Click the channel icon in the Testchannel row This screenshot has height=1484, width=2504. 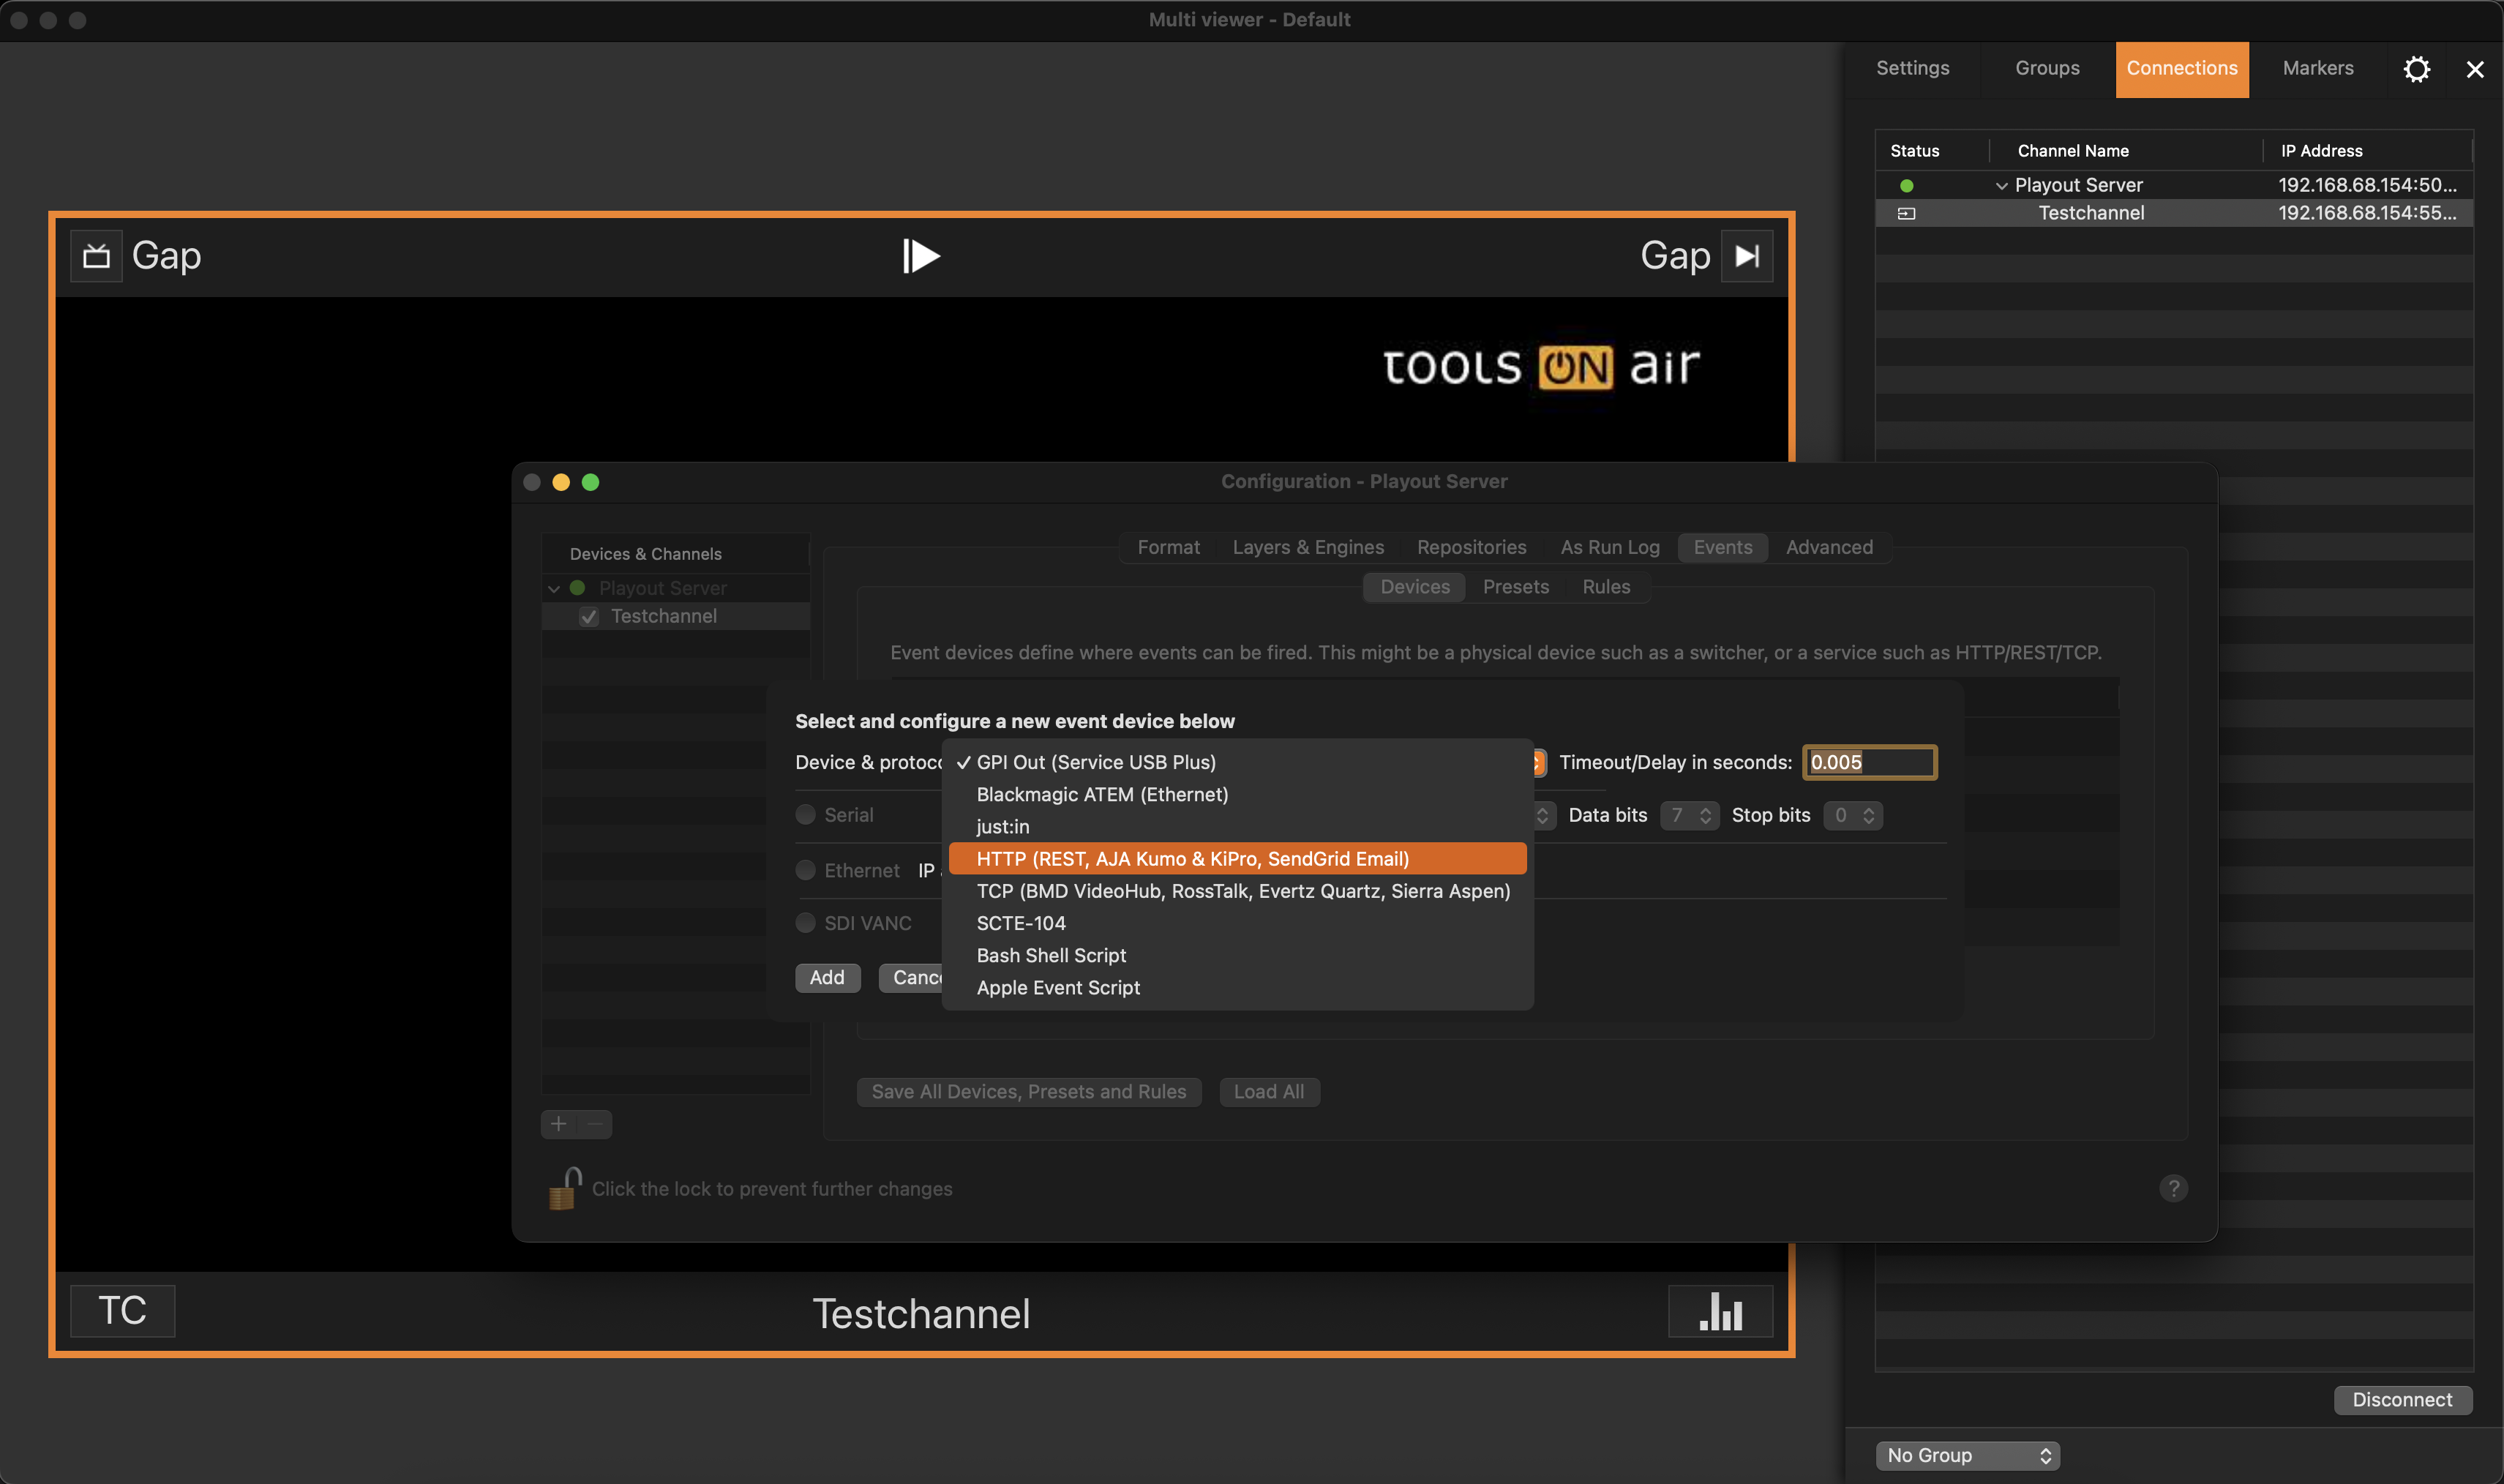pyautogui.click(x=1906, y=213)
